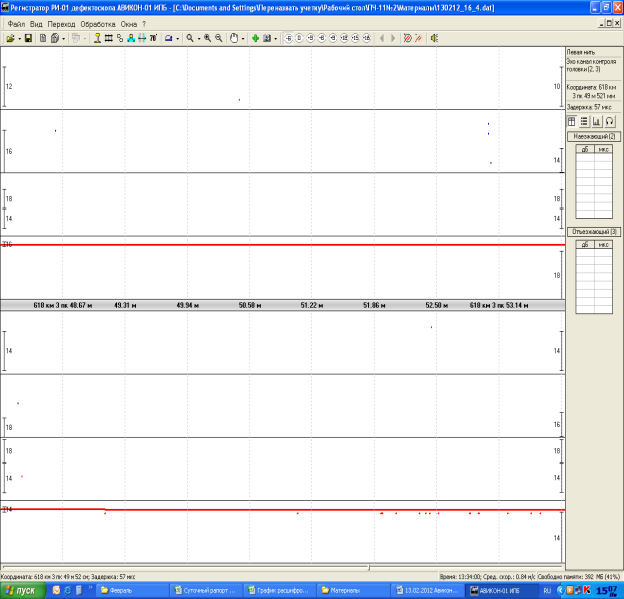This screenshot has height=599, width=624.
Task: Toggle the table view icon in right panel
Action: click(572, 121)
